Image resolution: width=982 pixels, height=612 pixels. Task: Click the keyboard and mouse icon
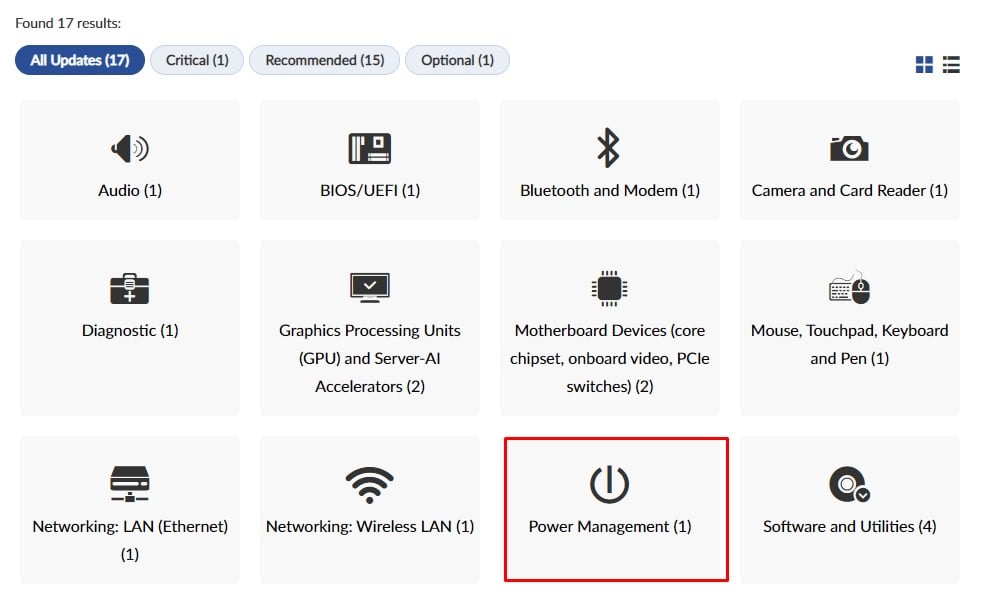(x=849, y=288)
